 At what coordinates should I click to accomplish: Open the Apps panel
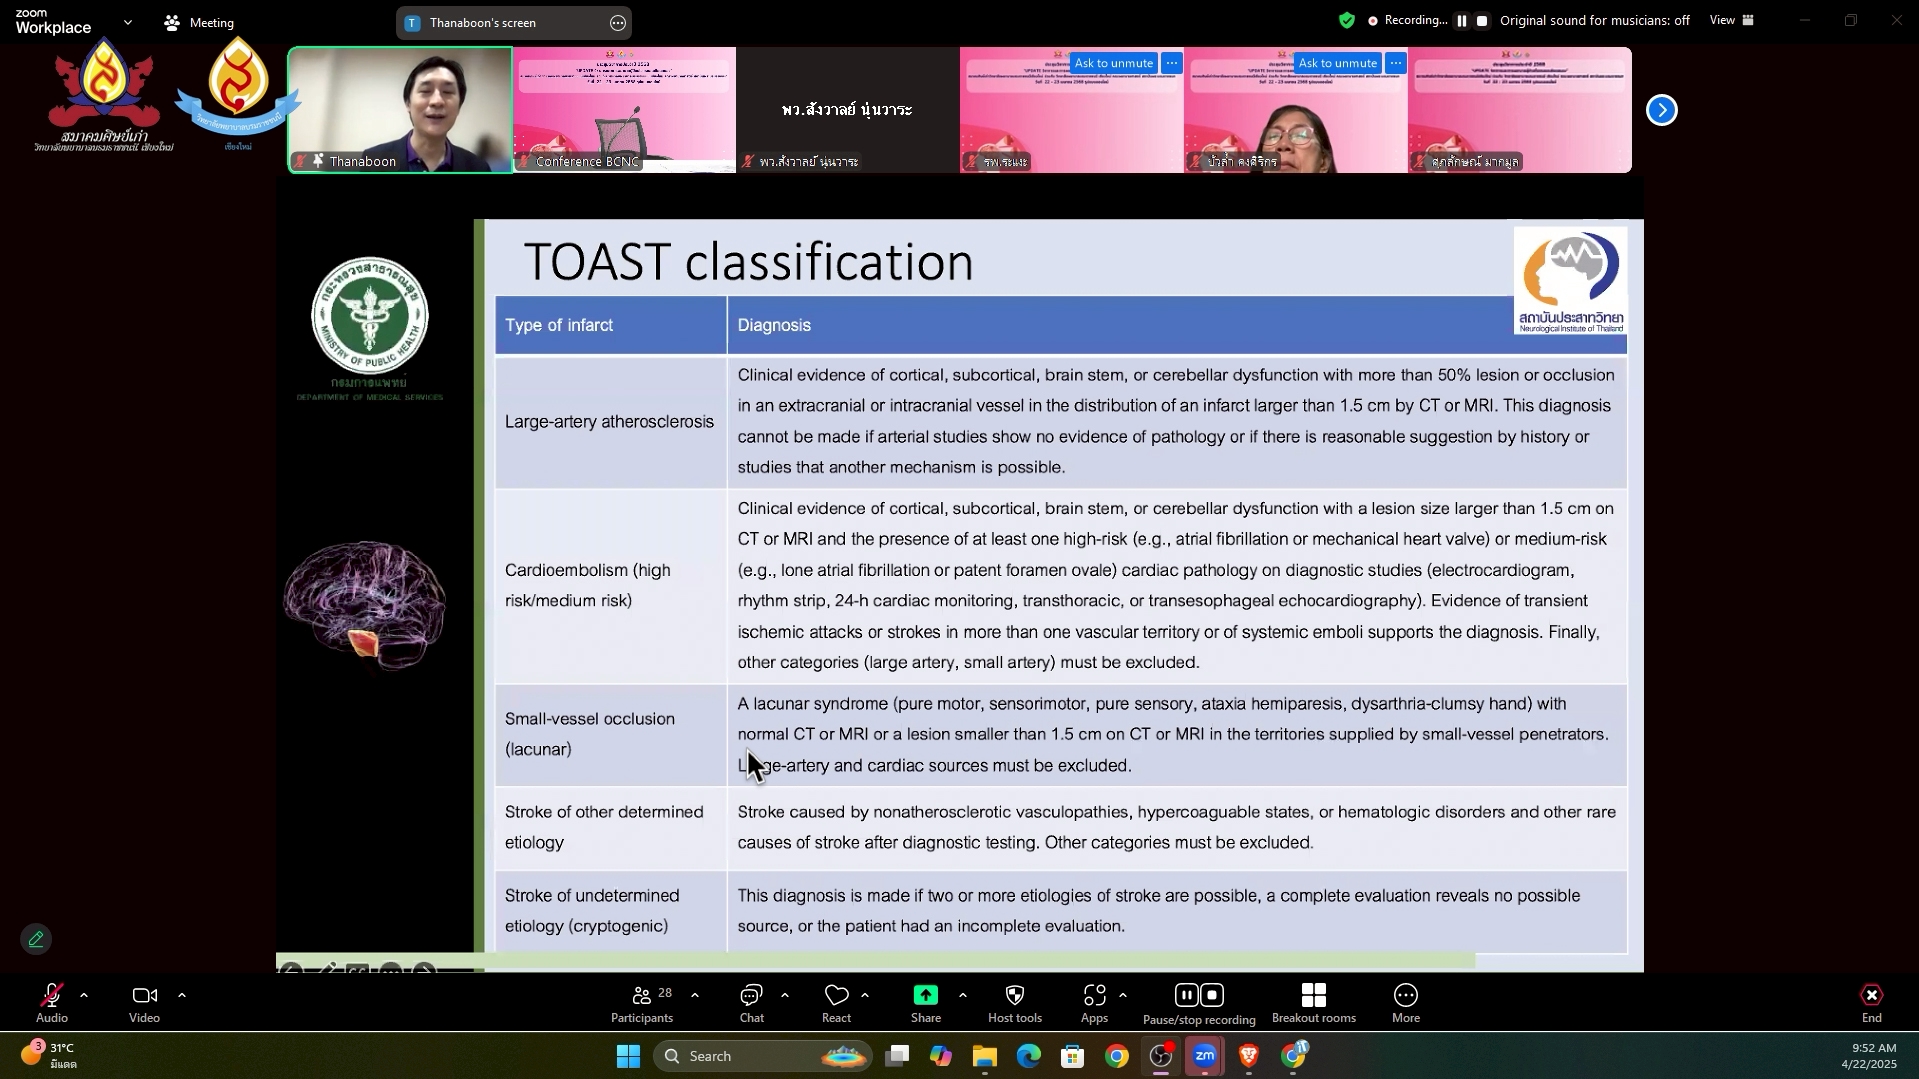(x=1095, y=1003)
